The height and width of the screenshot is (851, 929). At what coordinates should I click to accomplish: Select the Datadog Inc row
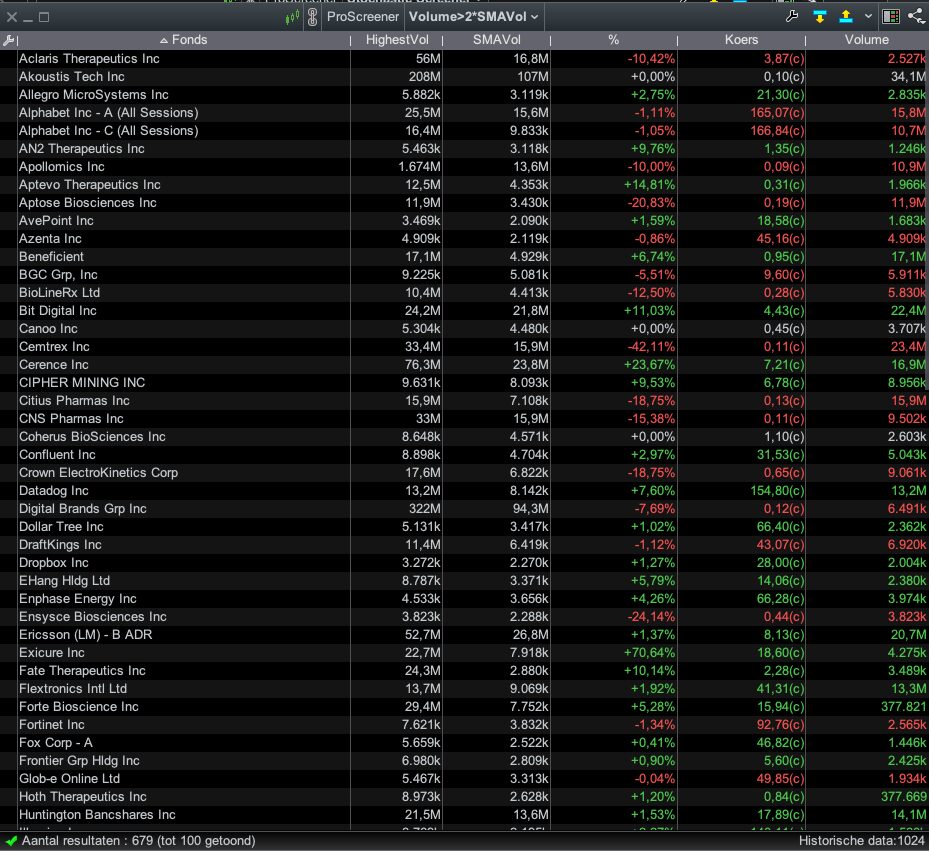tap(464, 491)
